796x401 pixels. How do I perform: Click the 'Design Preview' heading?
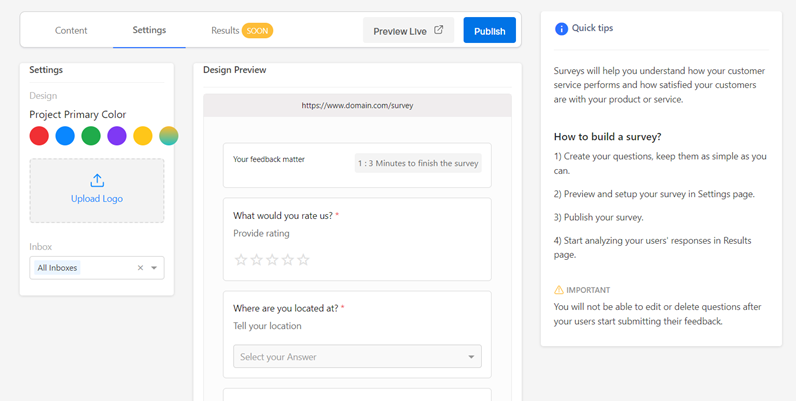[x=235, y=70]
